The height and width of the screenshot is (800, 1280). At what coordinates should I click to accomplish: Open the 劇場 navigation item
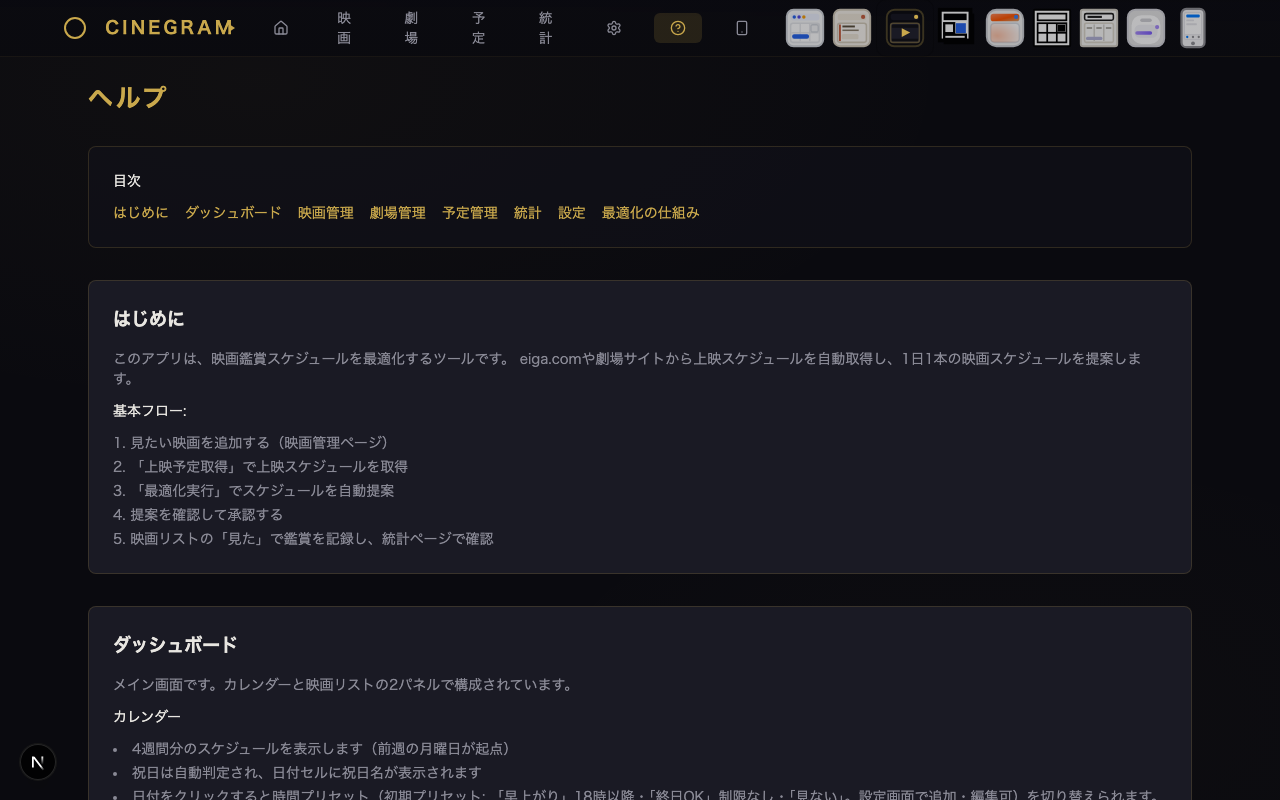point(411,28)
